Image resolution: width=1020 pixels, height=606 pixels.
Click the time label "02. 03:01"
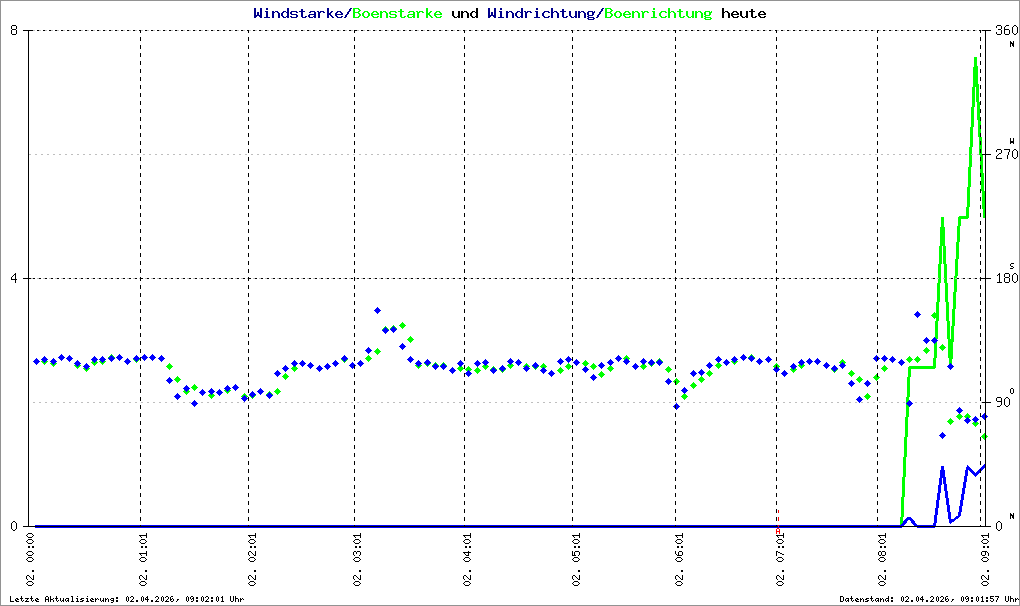pyautogui.click(x=357, y=559)
